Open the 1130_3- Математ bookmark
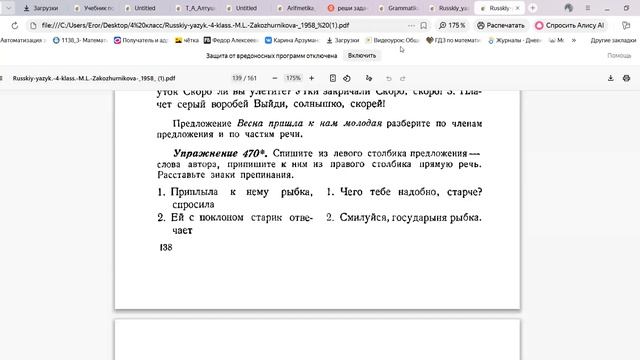 pos(80,40)
